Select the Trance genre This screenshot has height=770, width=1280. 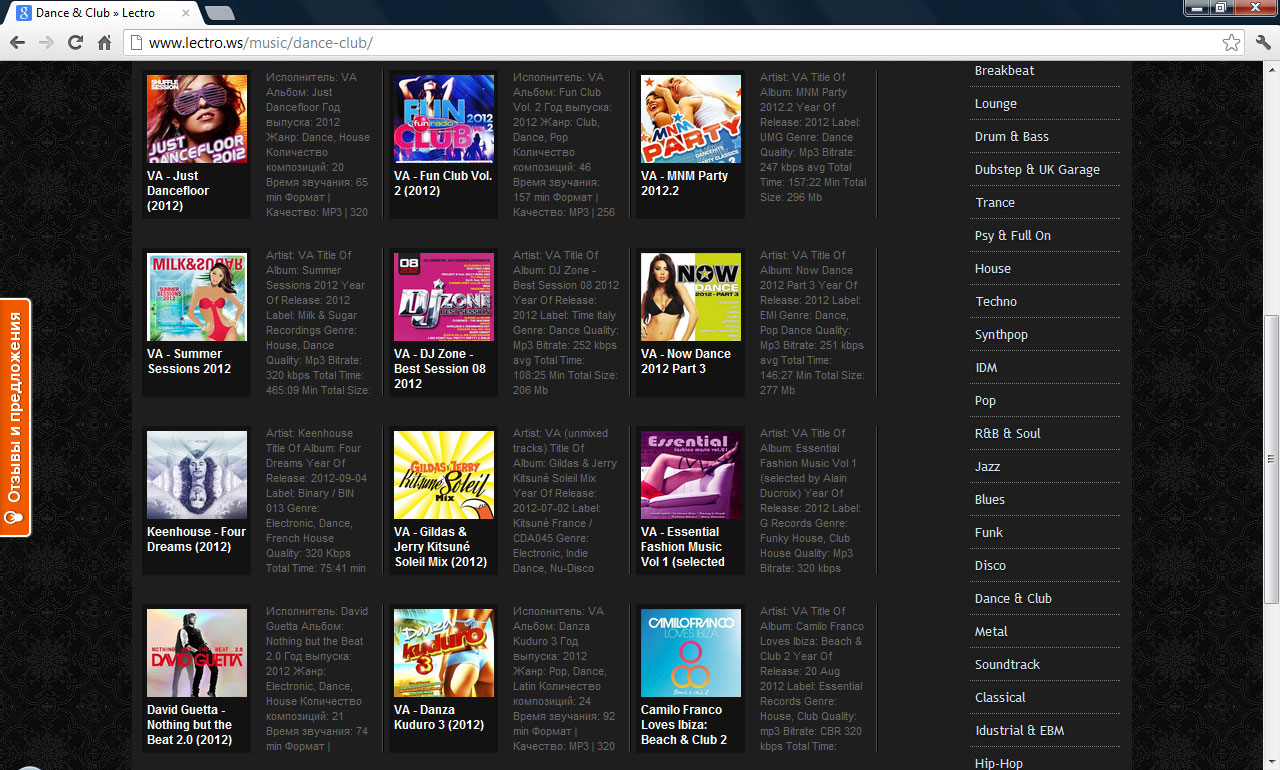[995, 203]
